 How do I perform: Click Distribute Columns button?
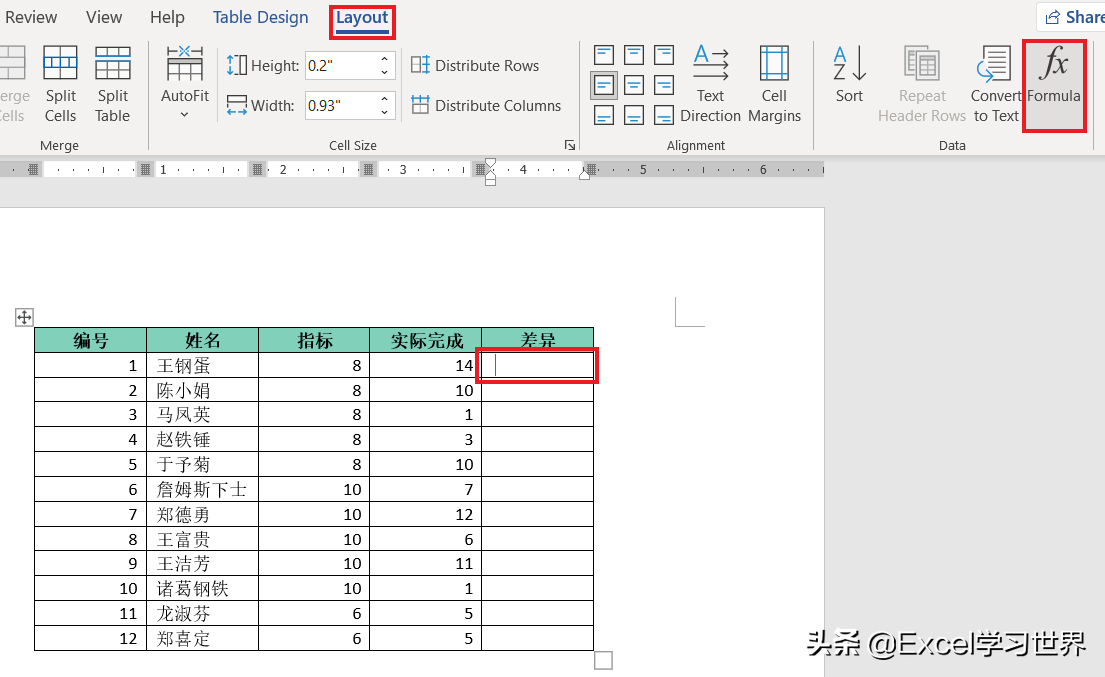486,105
